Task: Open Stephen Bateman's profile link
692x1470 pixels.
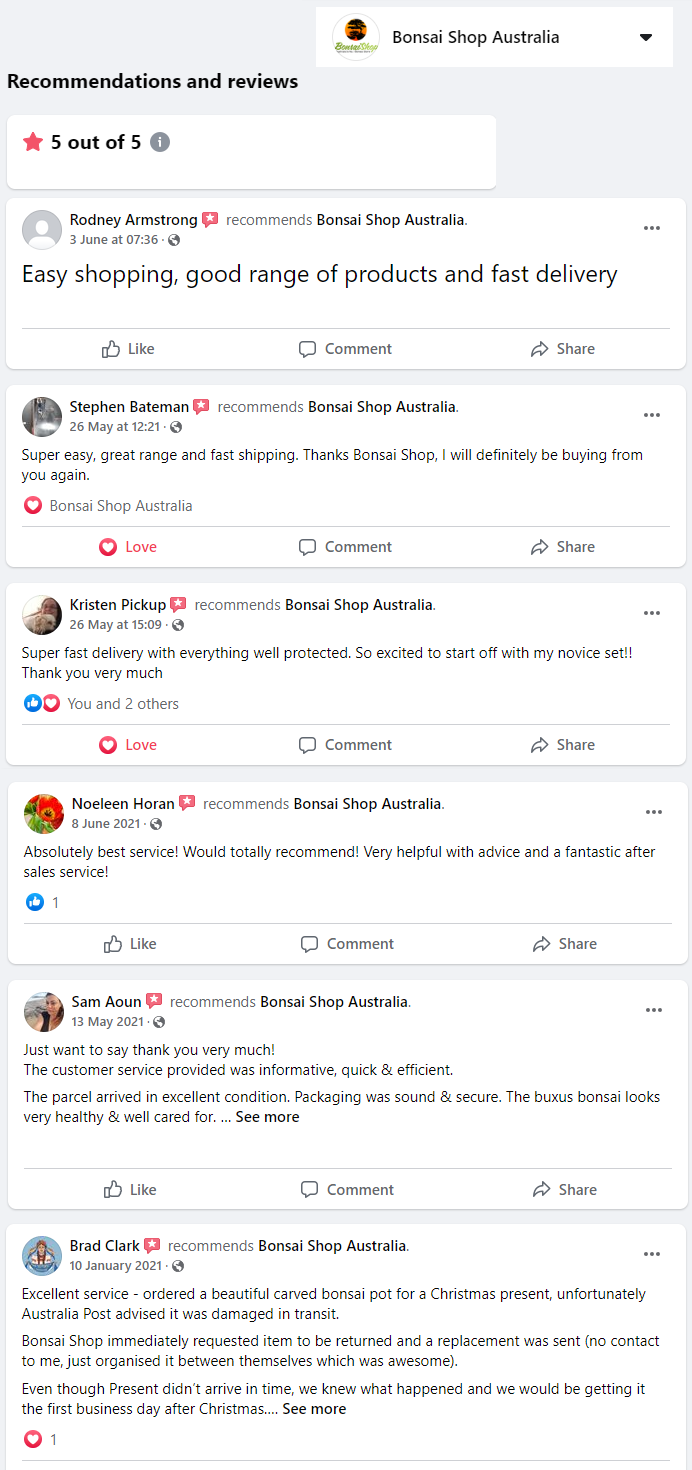Action: [x=129, y=406]
